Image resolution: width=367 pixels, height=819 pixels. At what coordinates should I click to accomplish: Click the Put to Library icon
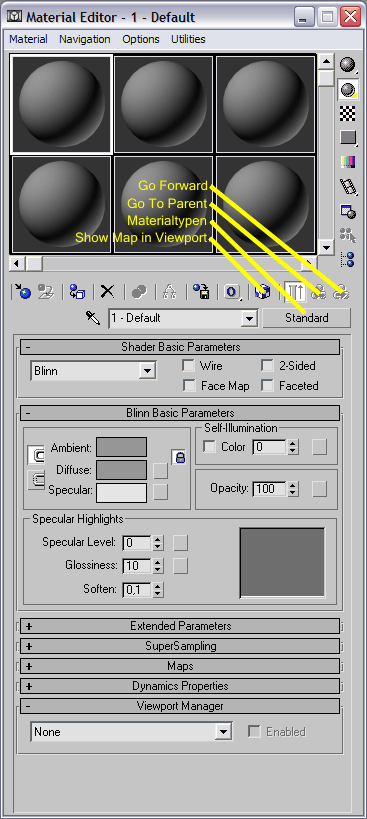point(201,291)
